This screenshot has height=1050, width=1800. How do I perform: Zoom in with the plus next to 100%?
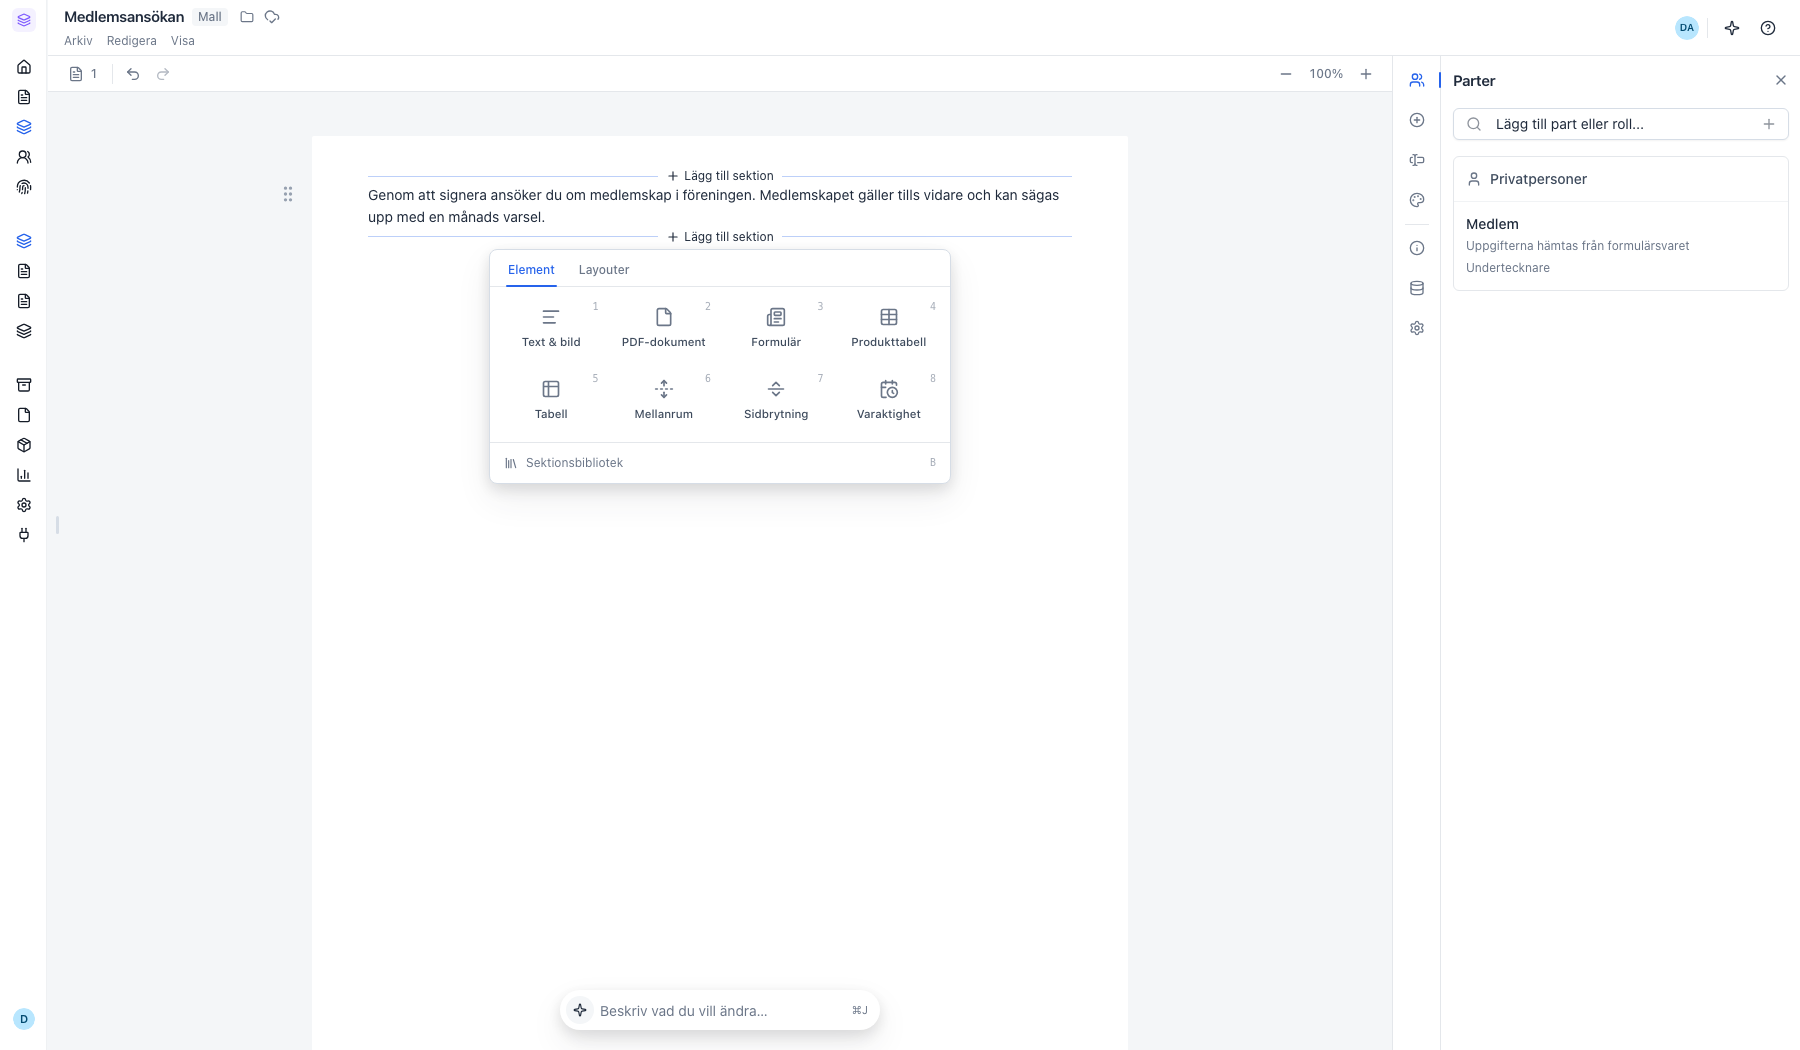[1366, 74]
